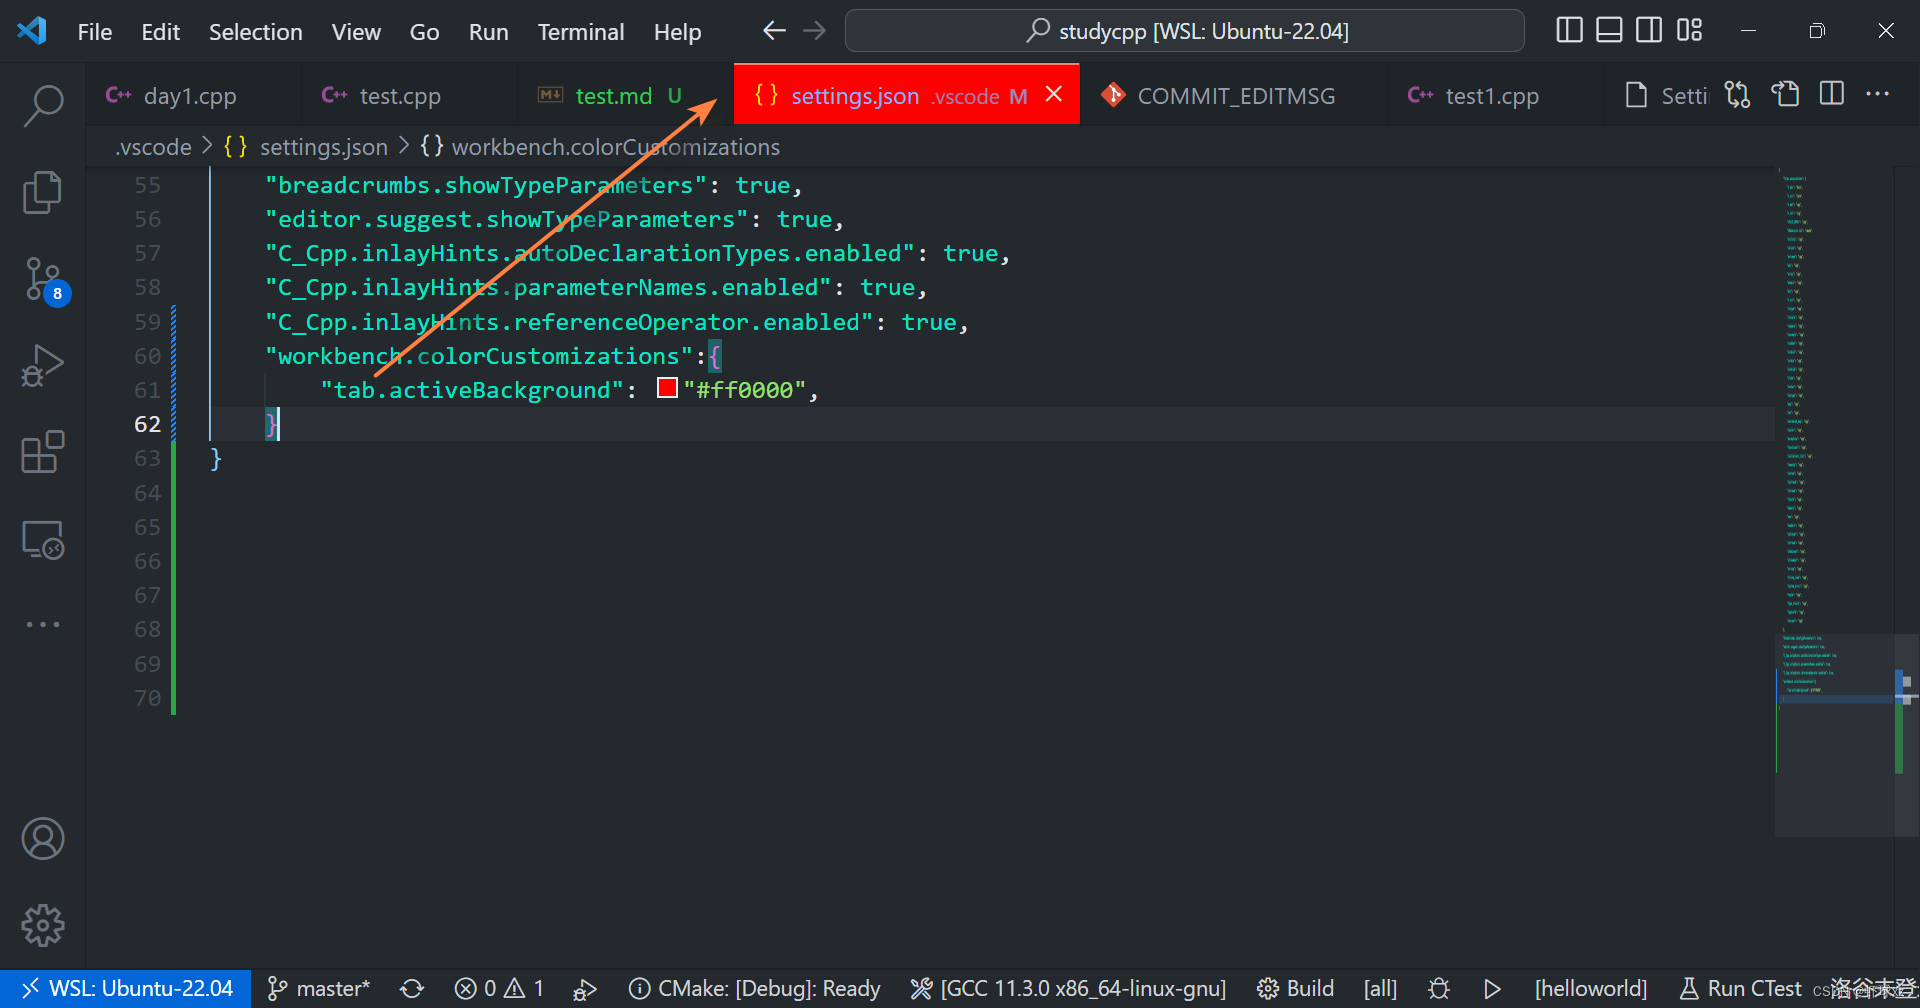Choose the [all] build target
This screenshot has height=1008, width=1920.
point(1380,988)
